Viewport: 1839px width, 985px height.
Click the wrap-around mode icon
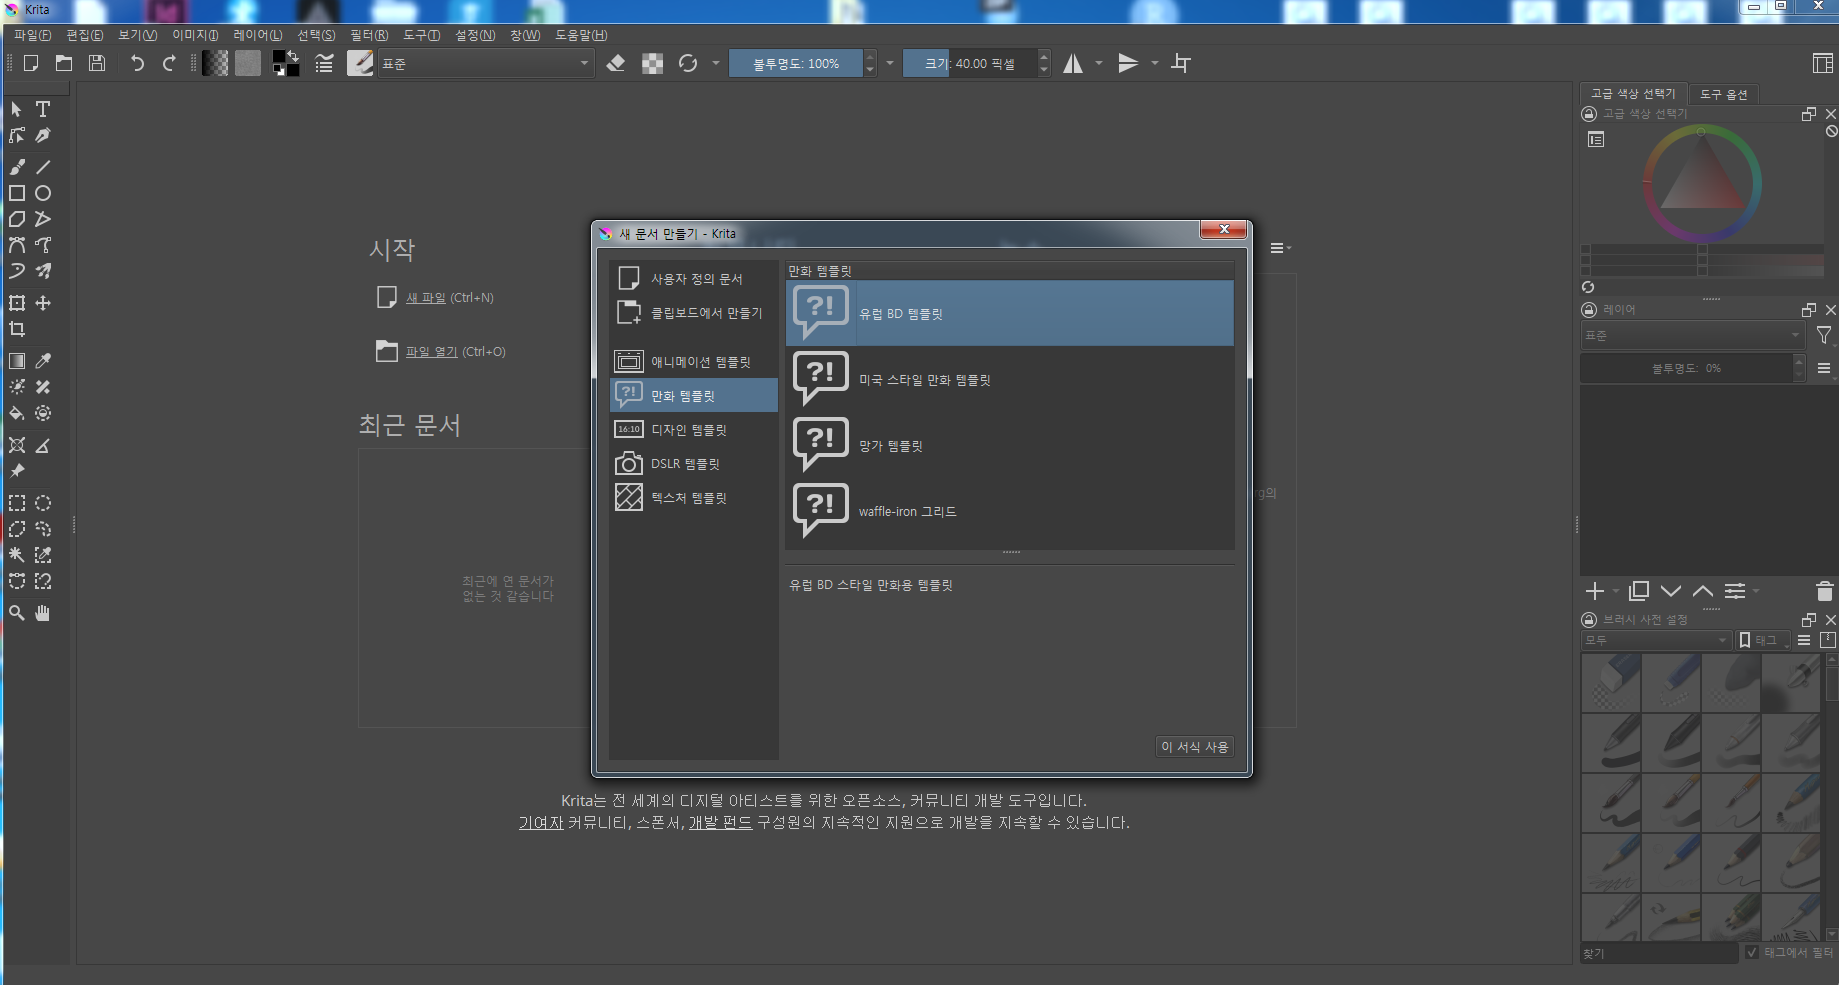tap(1181, 63)
